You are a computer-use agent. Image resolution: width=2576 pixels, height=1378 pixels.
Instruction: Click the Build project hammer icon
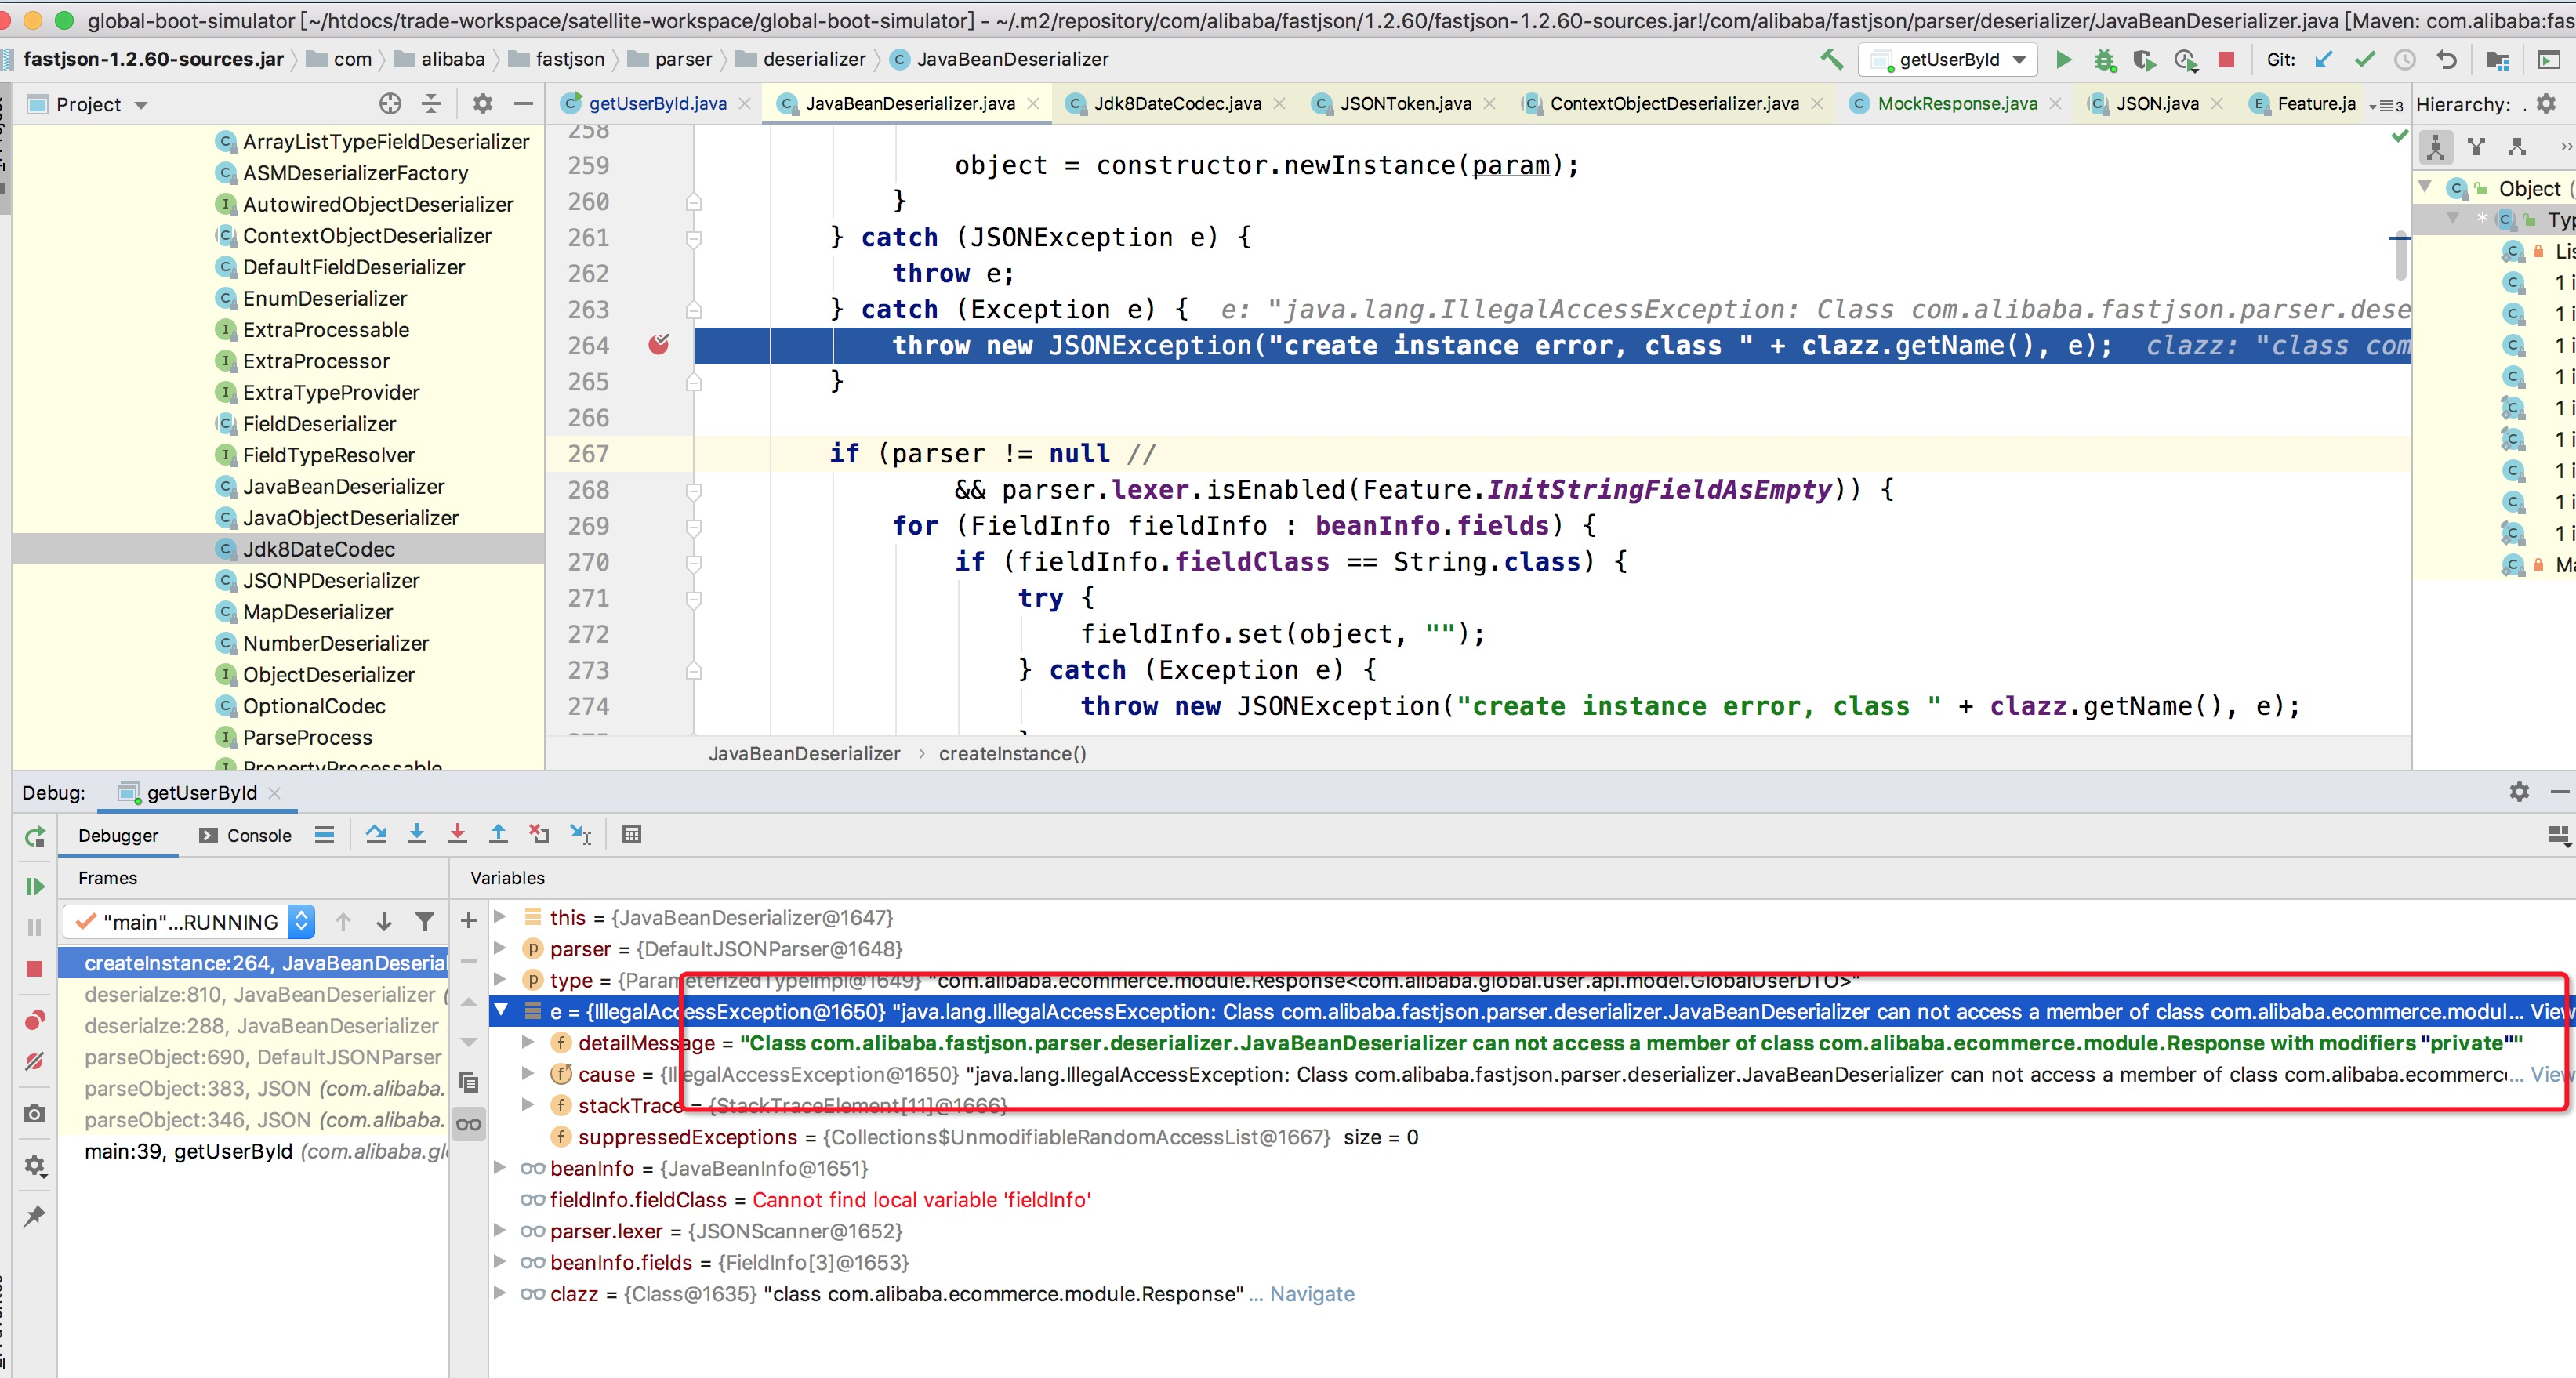click(1831, 60)
